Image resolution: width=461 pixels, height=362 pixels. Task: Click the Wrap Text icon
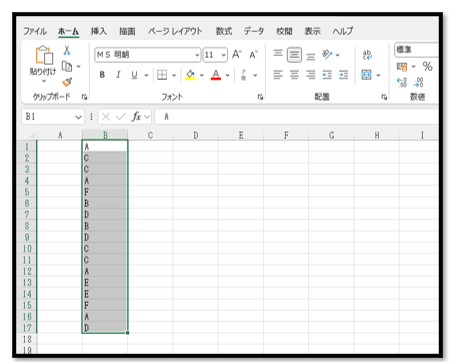click(367, 55)
